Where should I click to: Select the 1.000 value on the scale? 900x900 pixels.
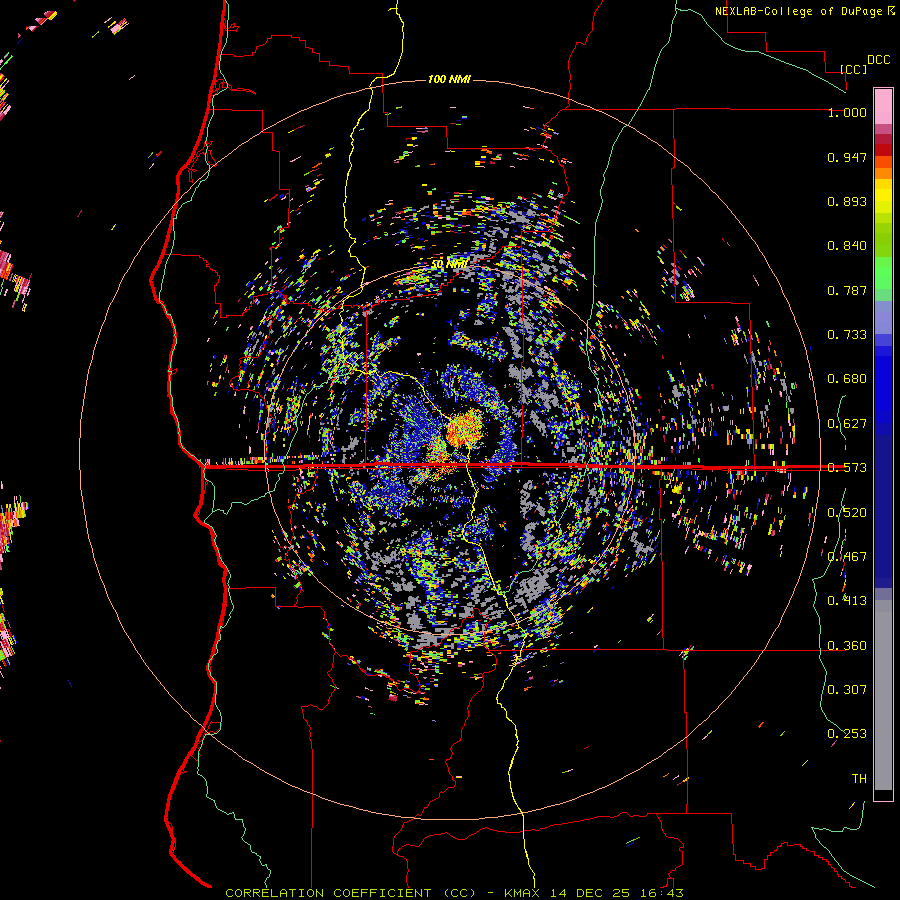847,112
